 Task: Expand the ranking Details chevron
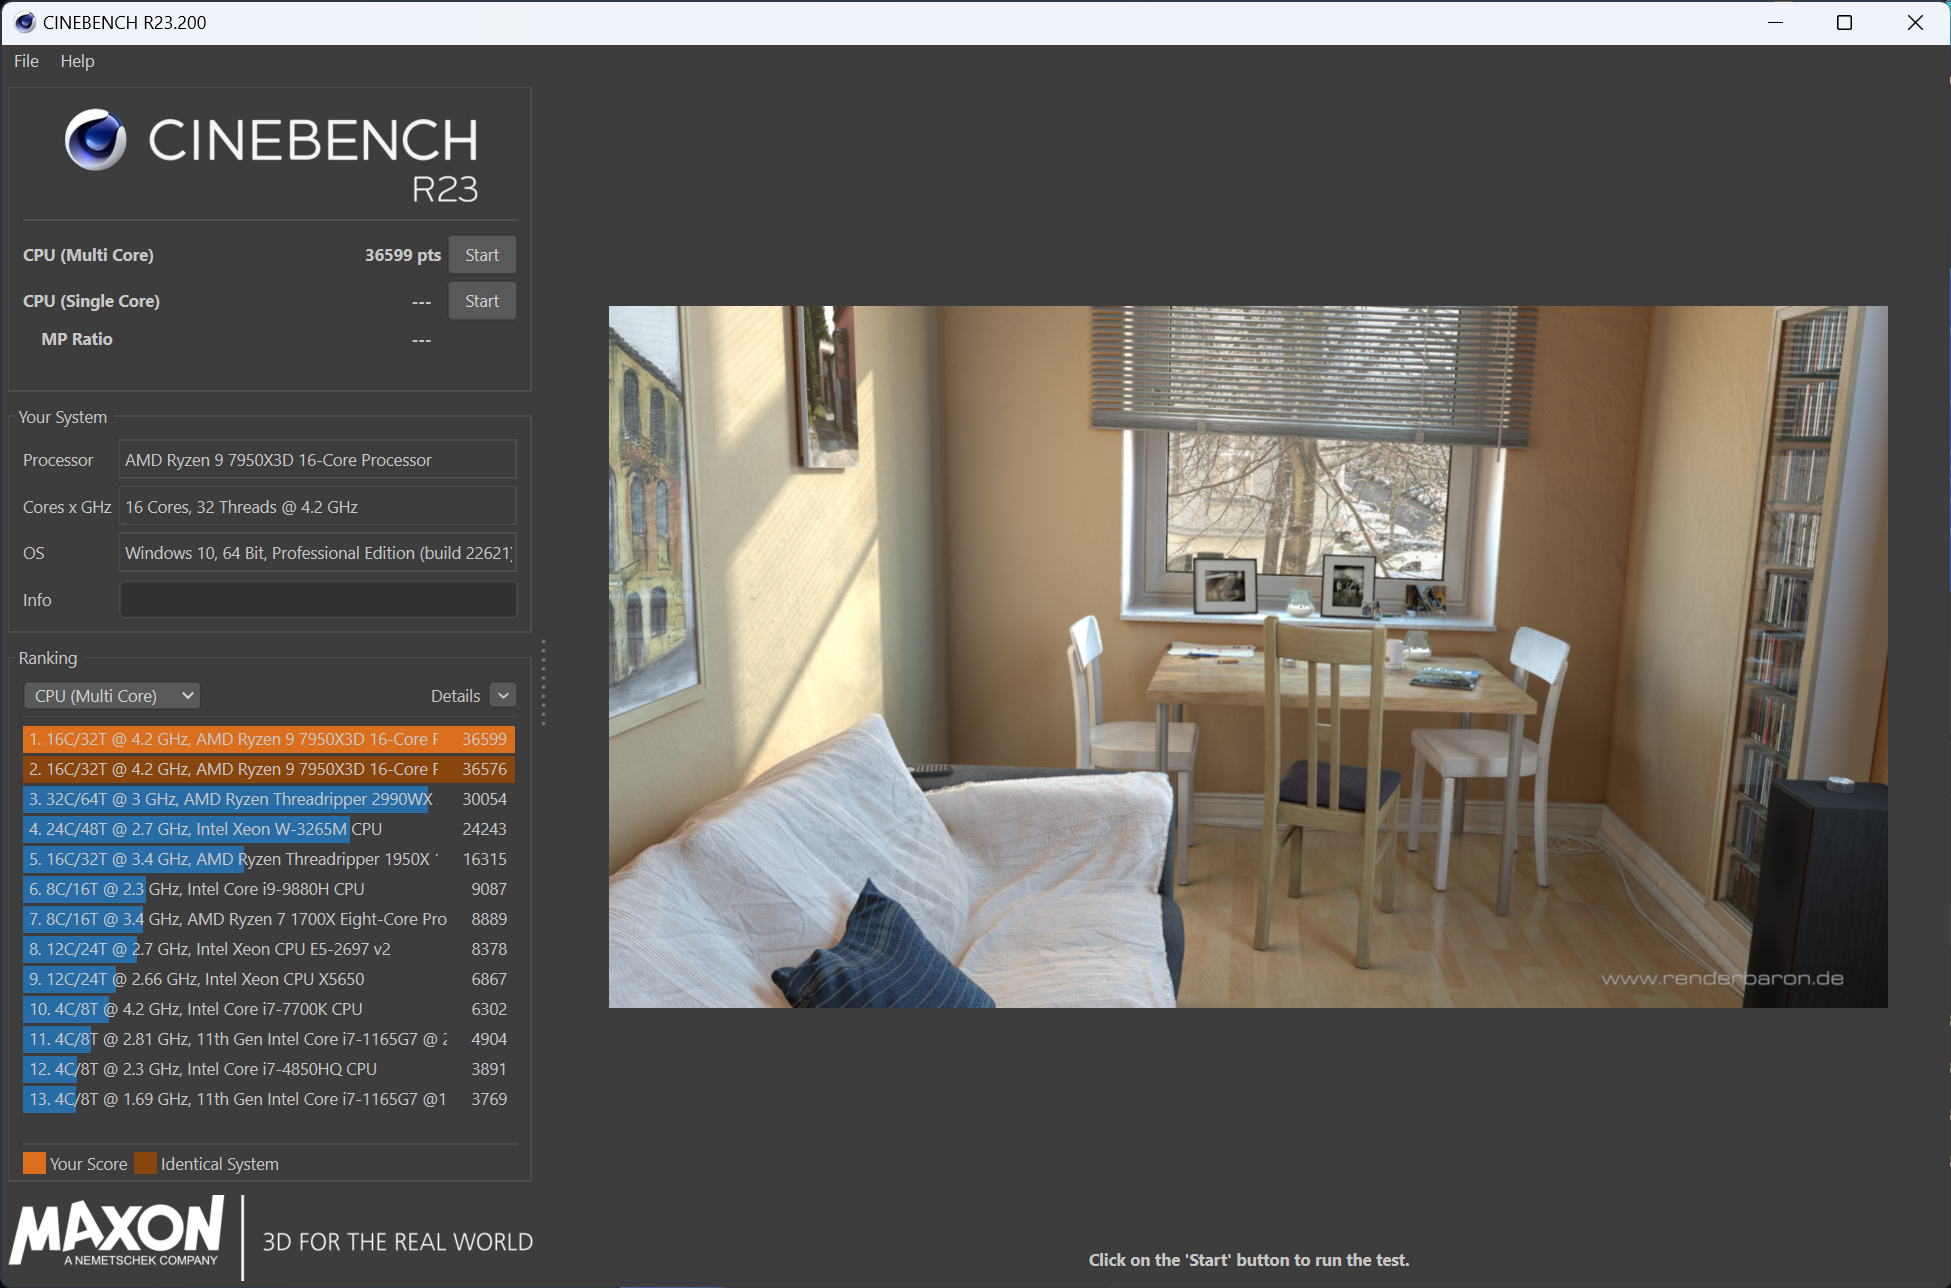click(x=503, y=696)
